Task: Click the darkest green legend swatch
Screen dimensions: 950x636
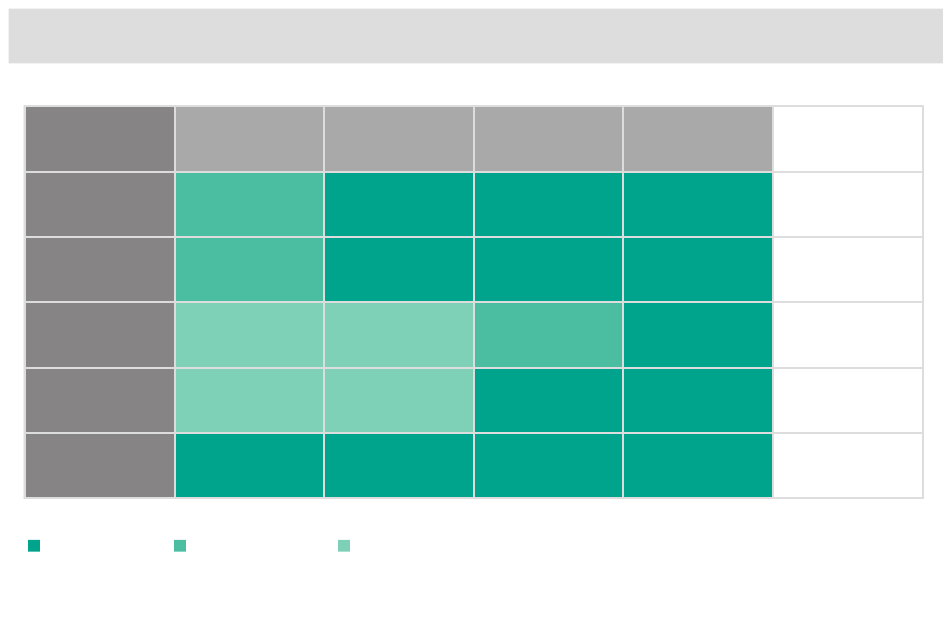Action: pos(34,546)
